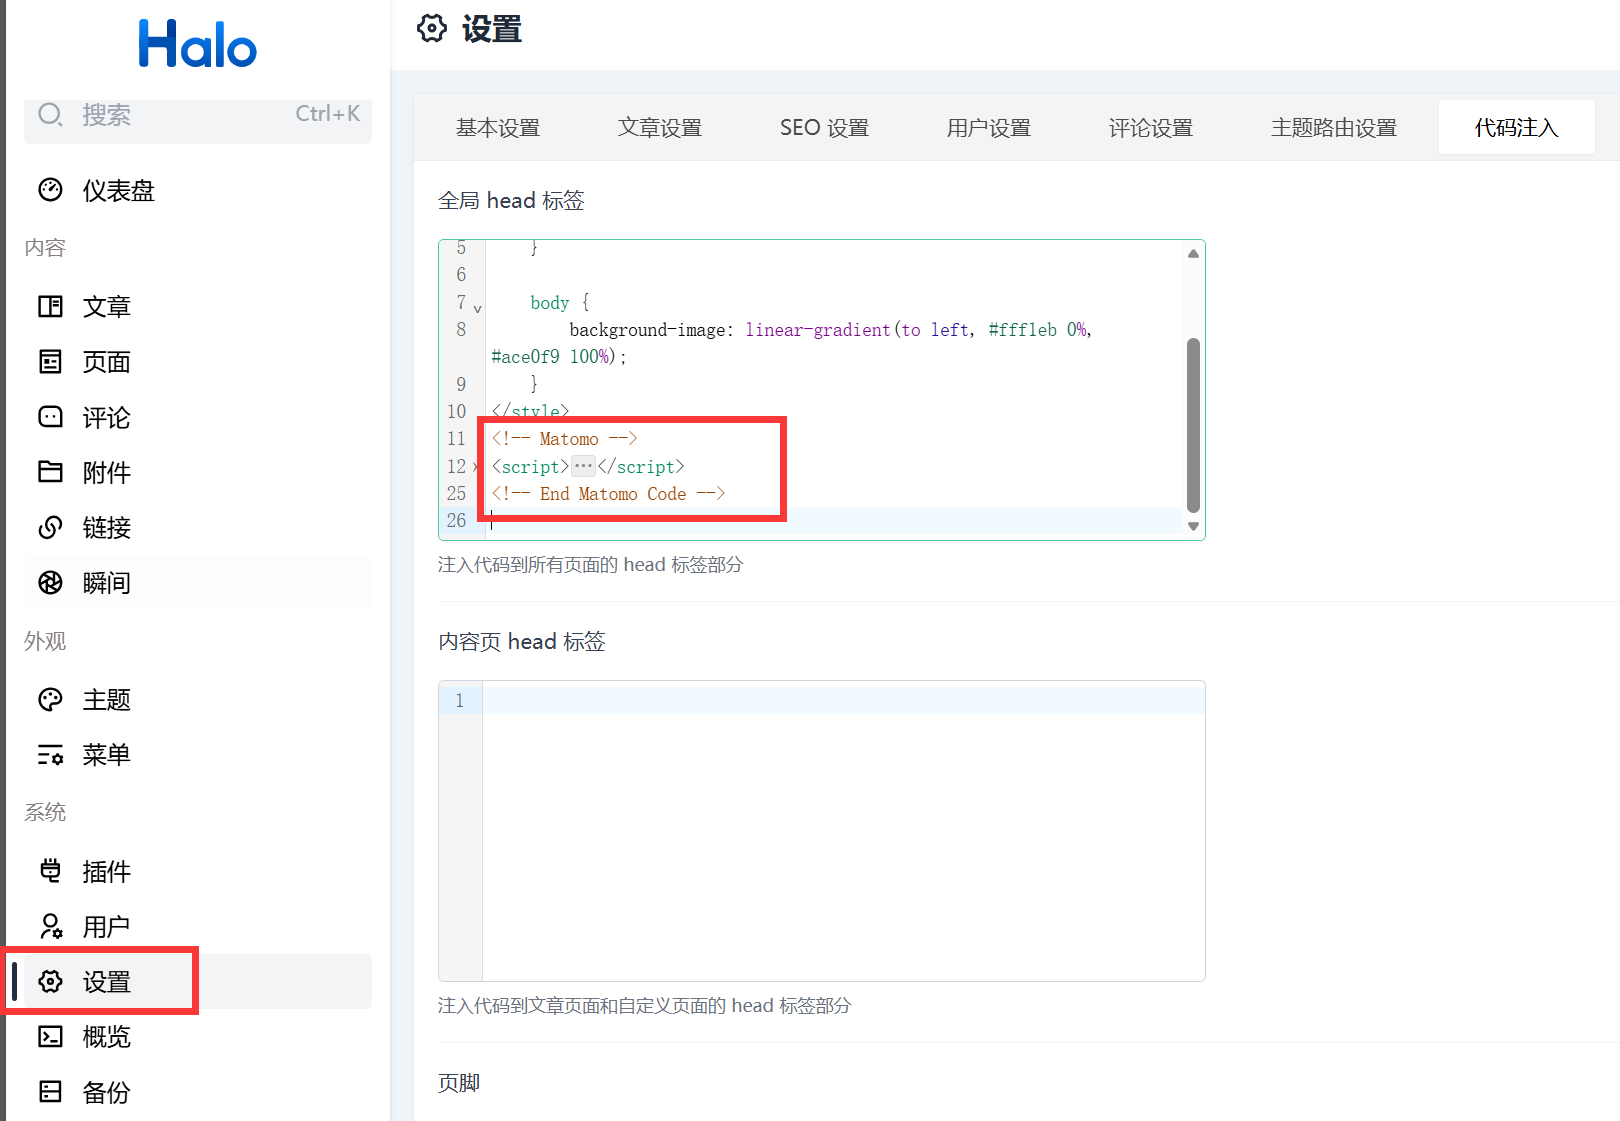1620x1121 pixels.
Task: Expand the folded script block on line 12
Action: [476, 467]
